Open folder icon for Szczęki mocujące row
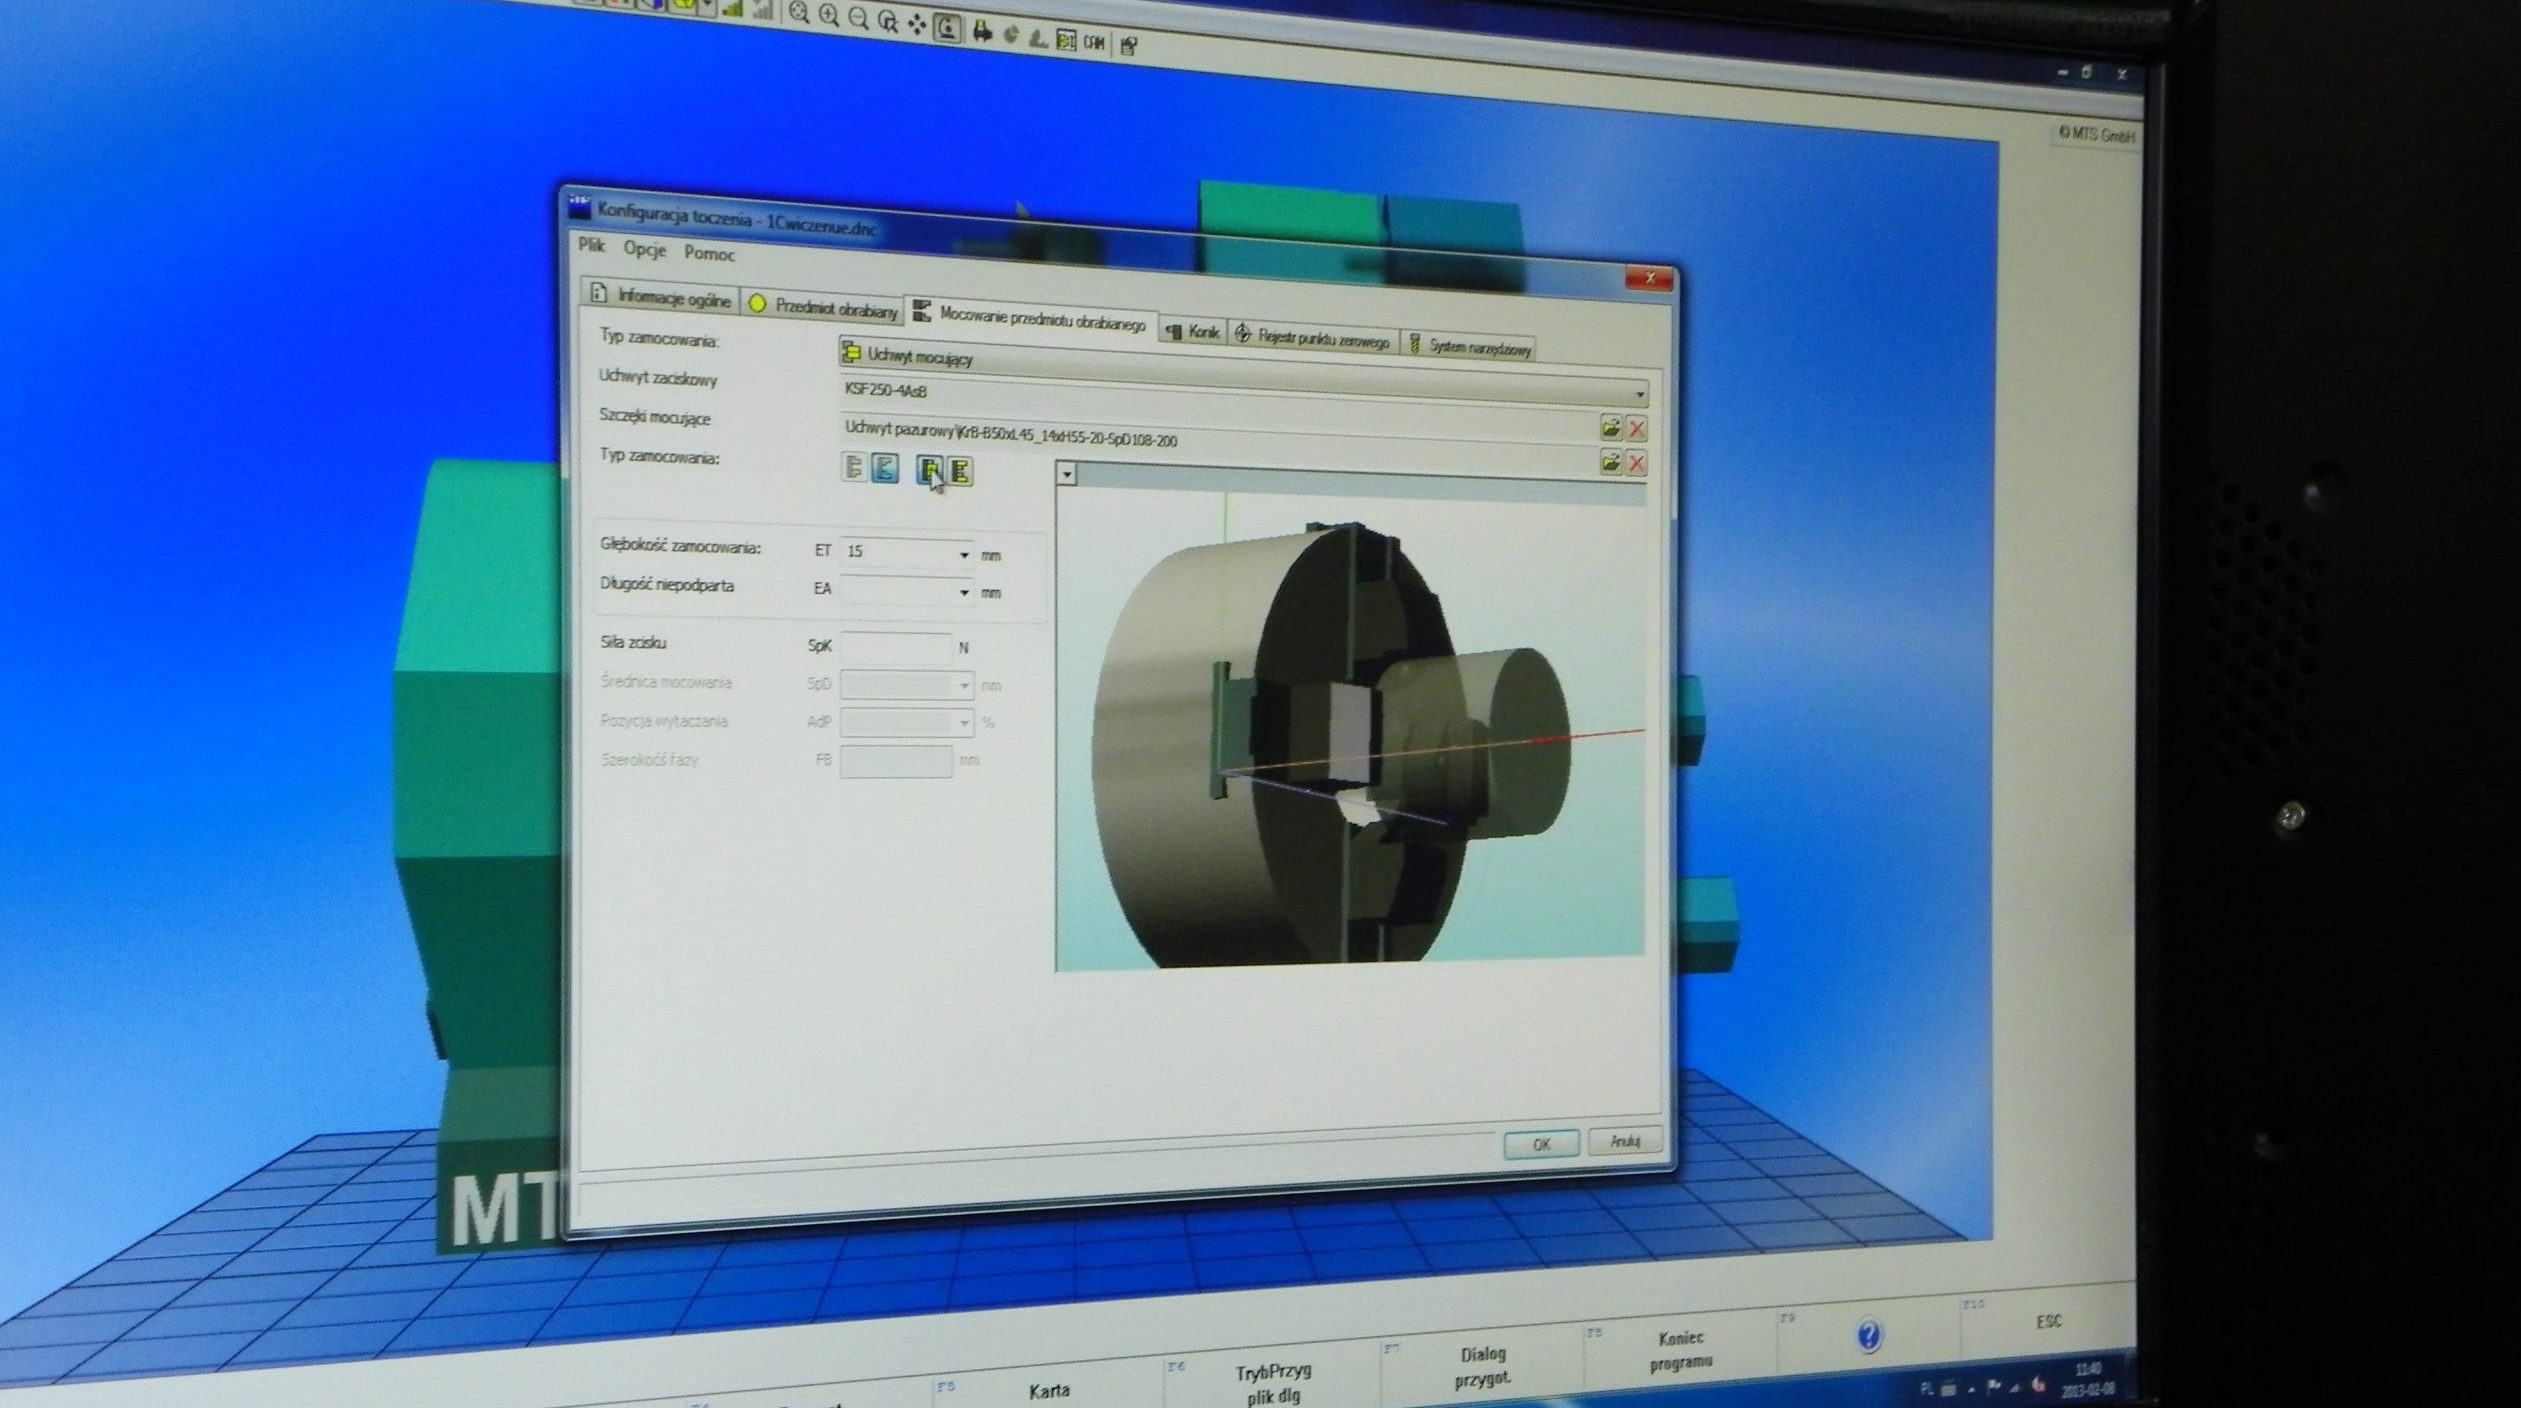Viewport: 2521px width, 1408px height. [1610, 428]
